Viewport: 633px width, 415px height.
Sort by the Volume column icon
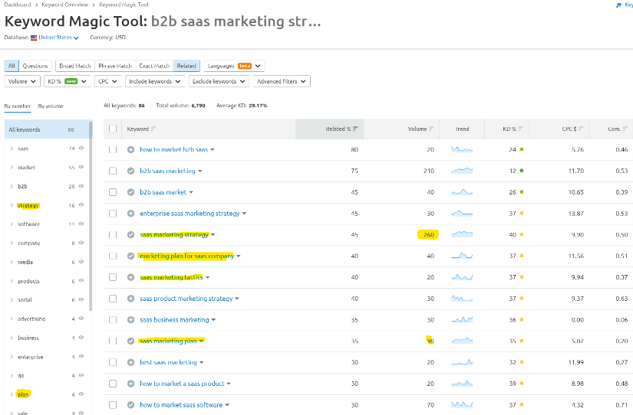coord(431,129)
